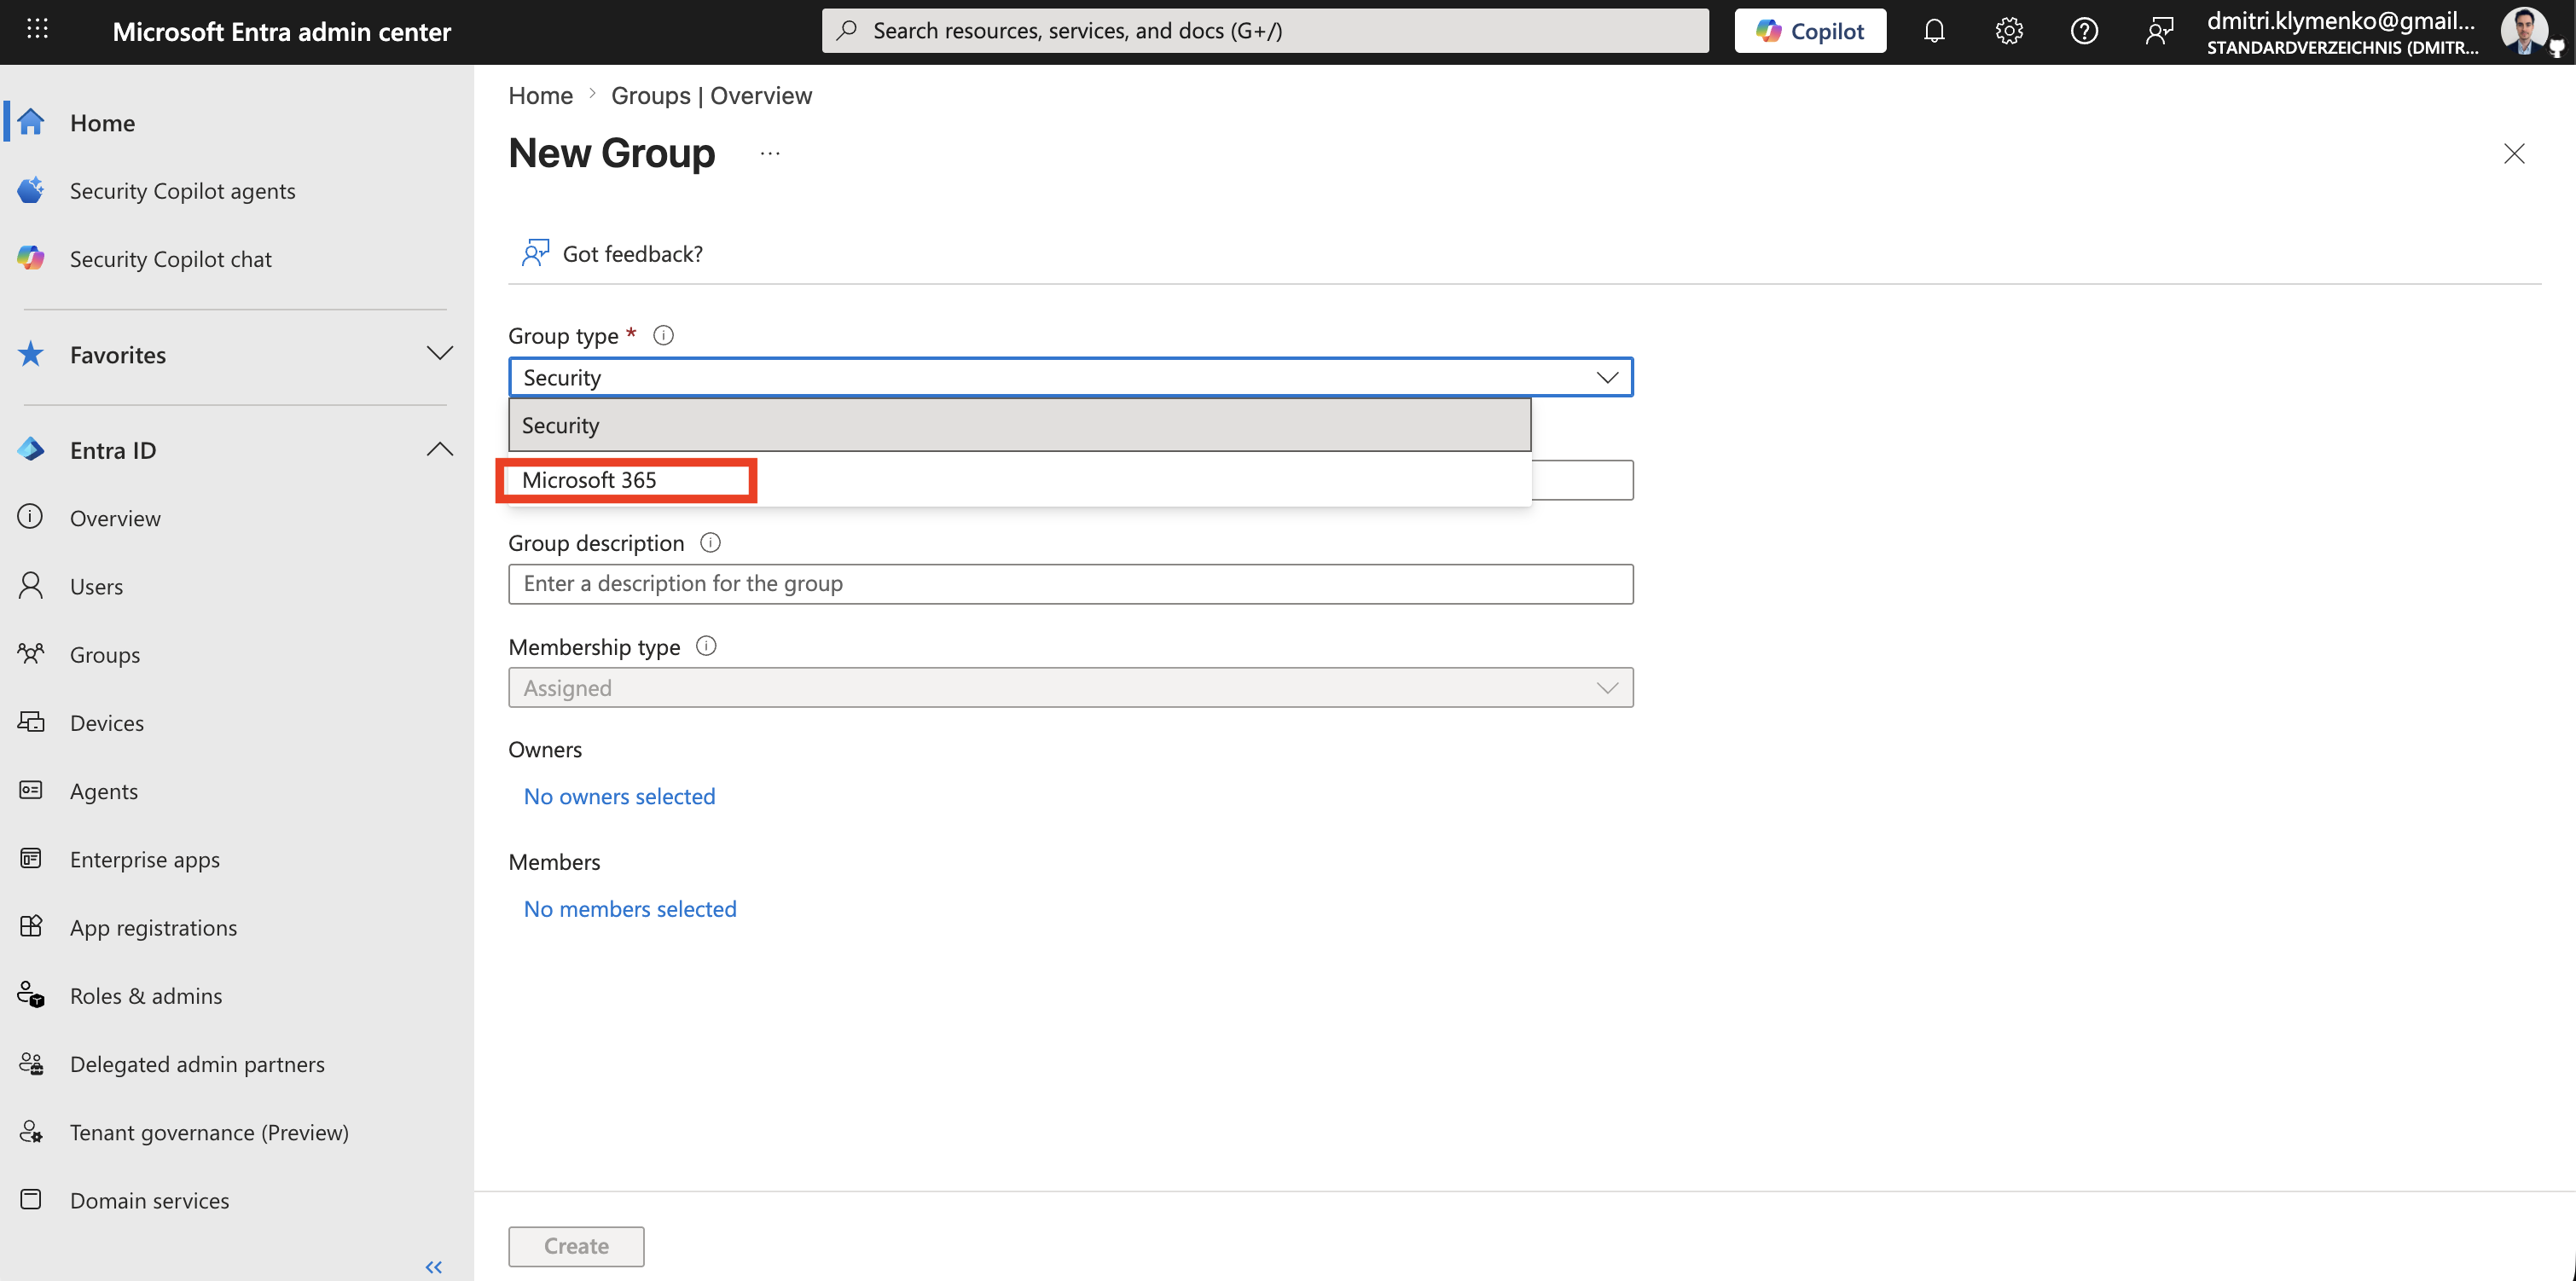Viewport: 2576px width, 1281px height.
Task: Open the Users icon in sidebar
Action: tap(31, 585)
